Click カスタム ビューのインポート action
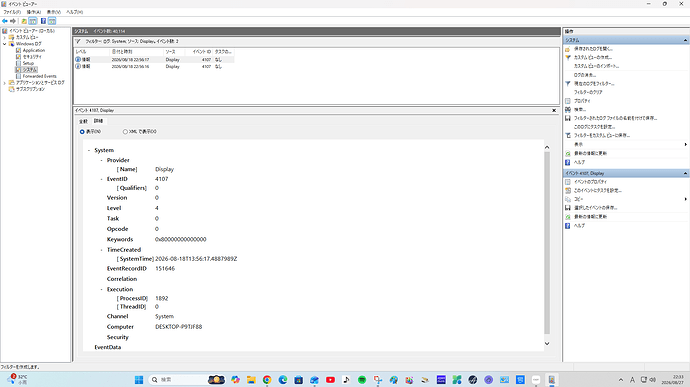The image size is (690, 387). pyautogui.click(x=596, y=66)
